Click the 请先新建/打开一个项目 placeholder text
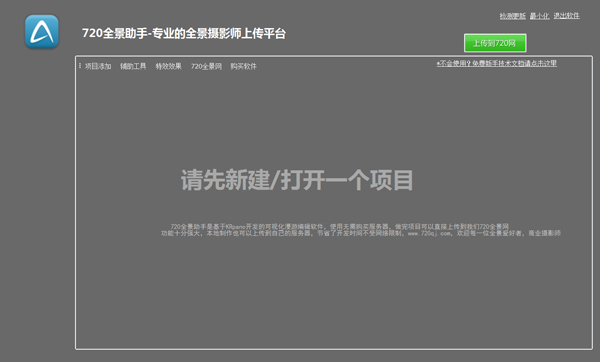 pos(297,180)
